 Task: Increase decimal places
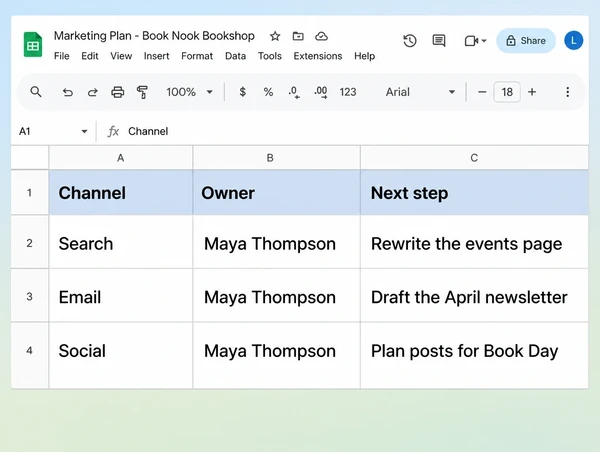[320, 92]
